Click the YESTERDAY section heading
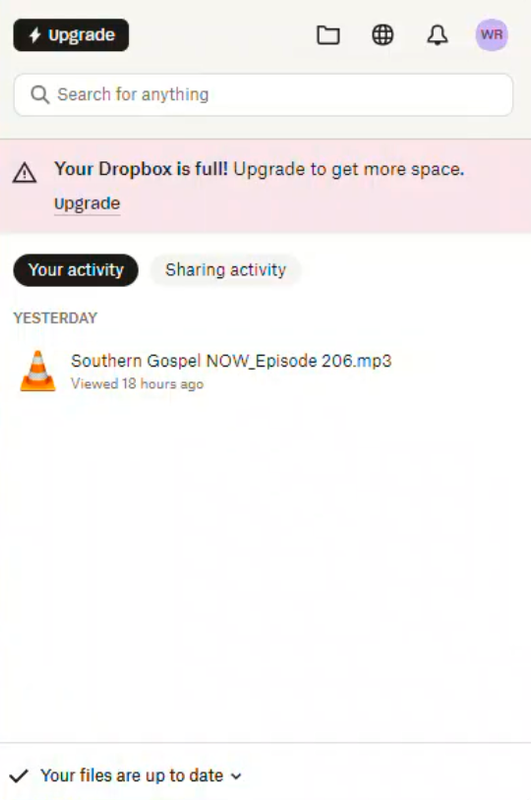Screen dimensions: 531x800 coord(55,318)
